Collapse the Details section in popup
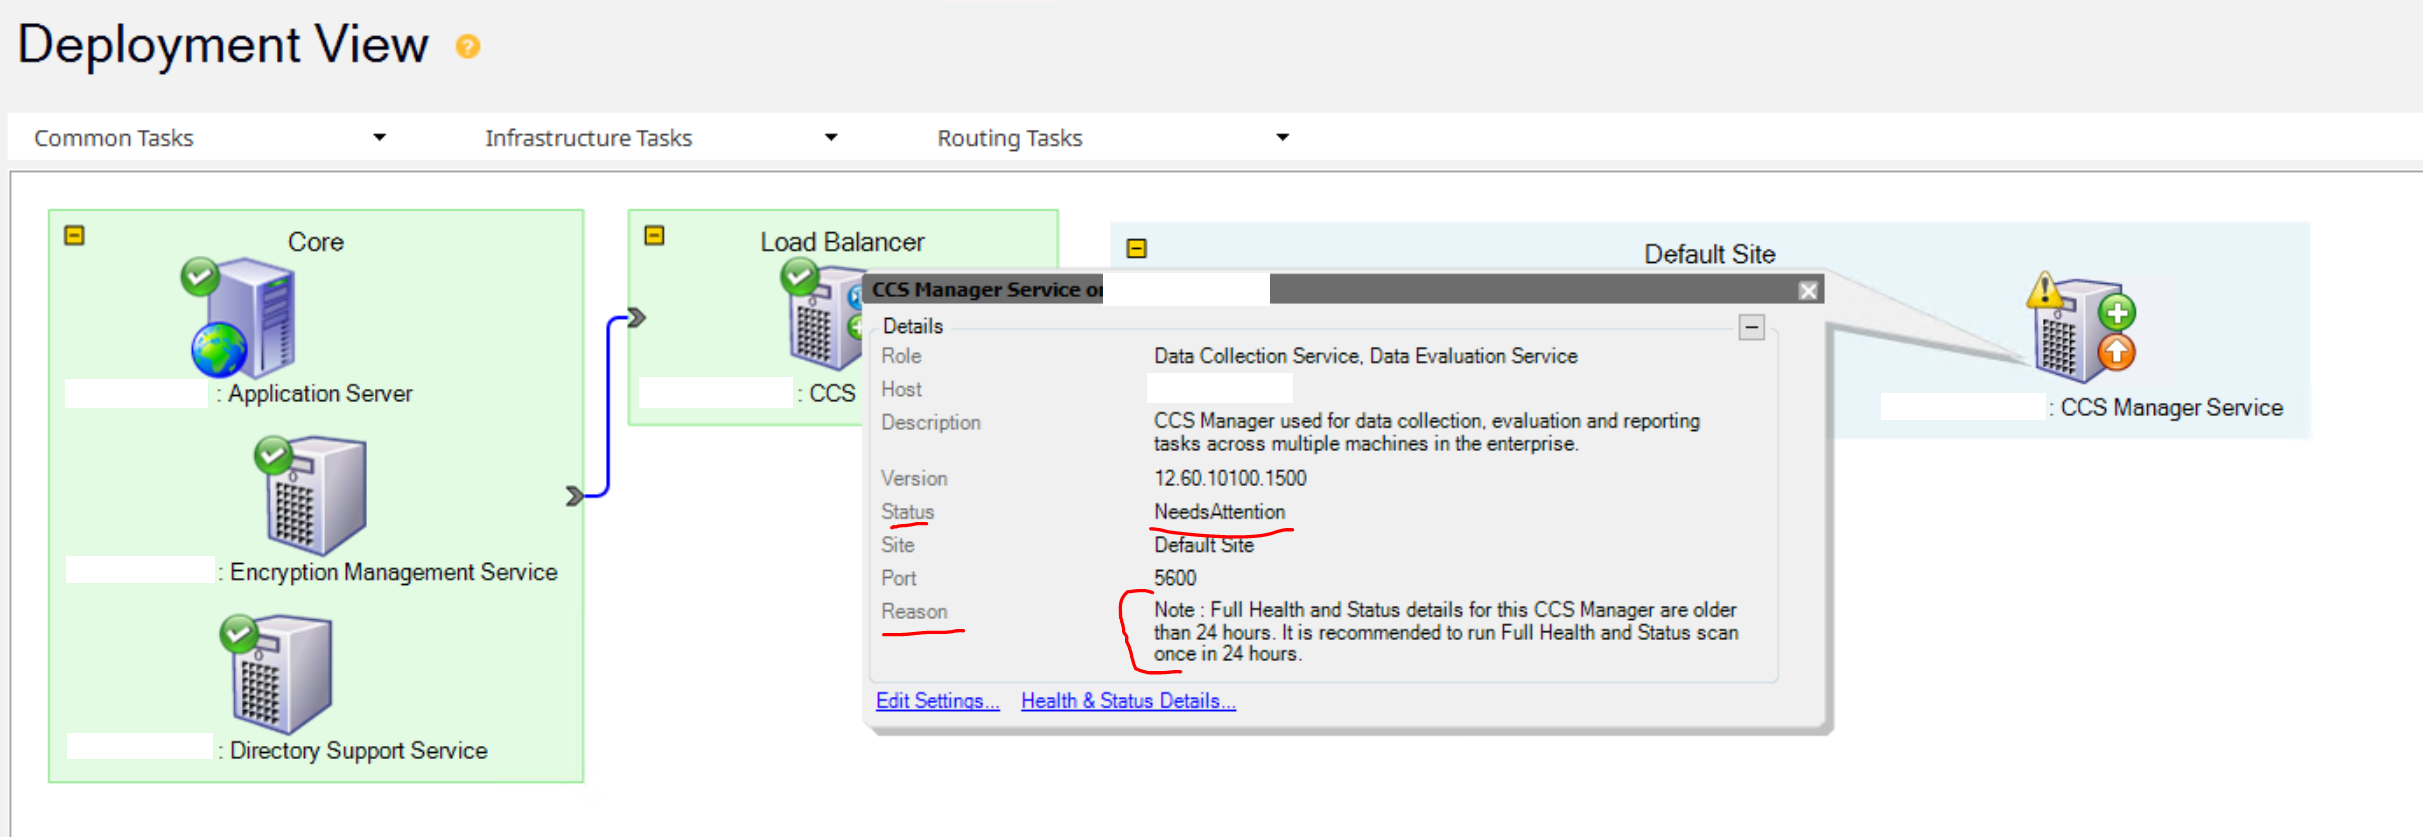2423x837 pixels. click(x=1751, y=327)
